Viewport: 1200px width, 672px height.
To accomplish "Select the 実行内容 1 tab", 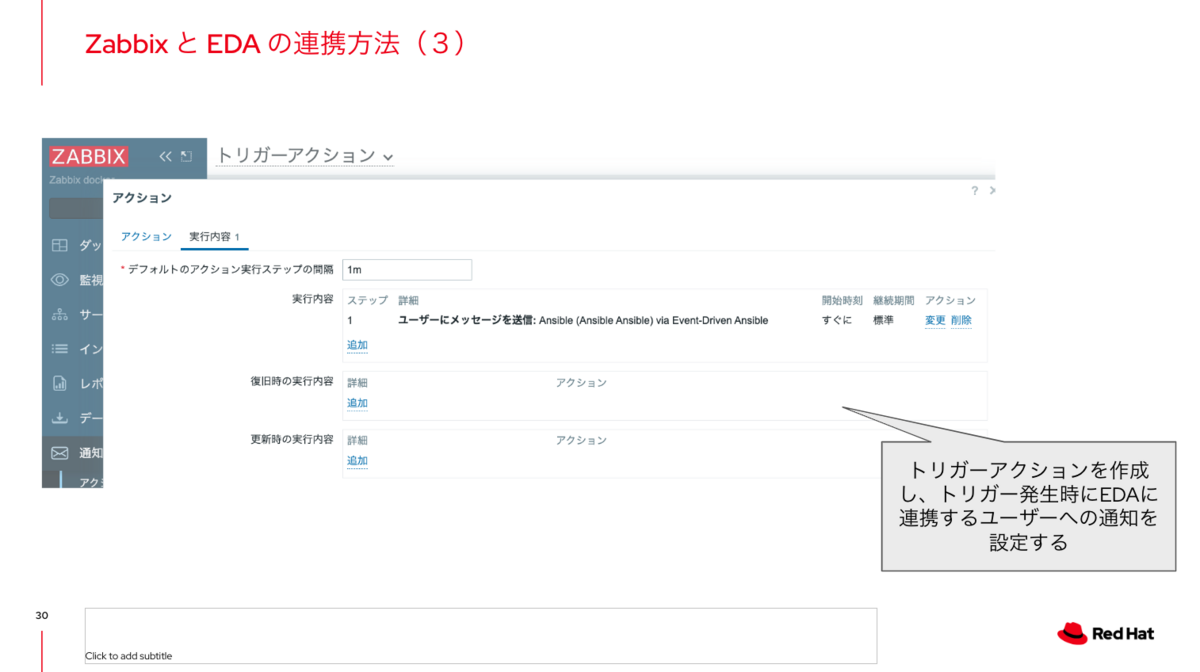I will click(x=214, y=237).
